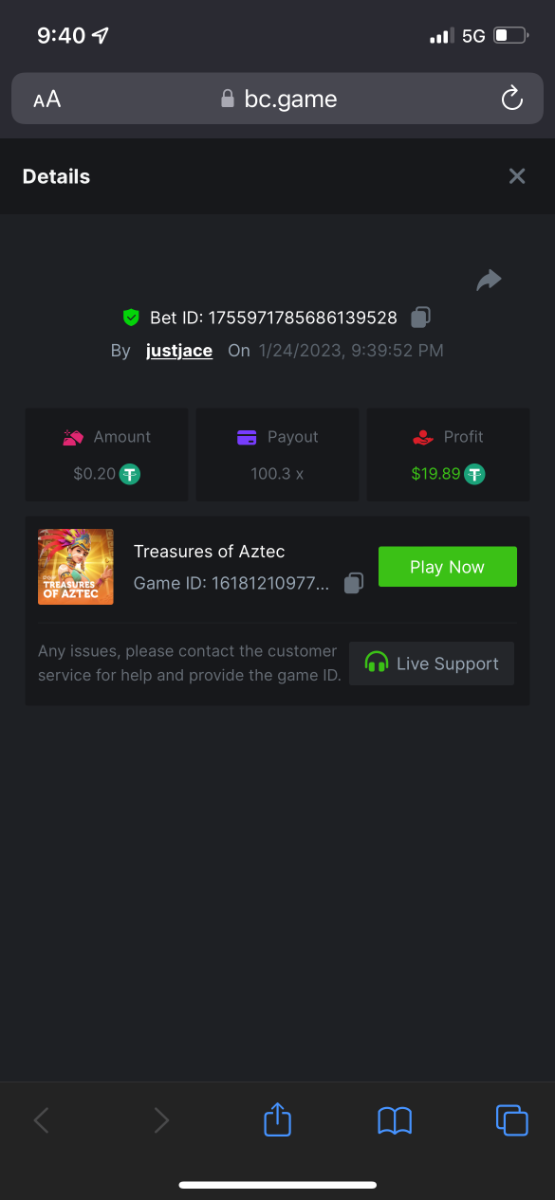Go forward with Safari forward arrow

(161, 1120)
